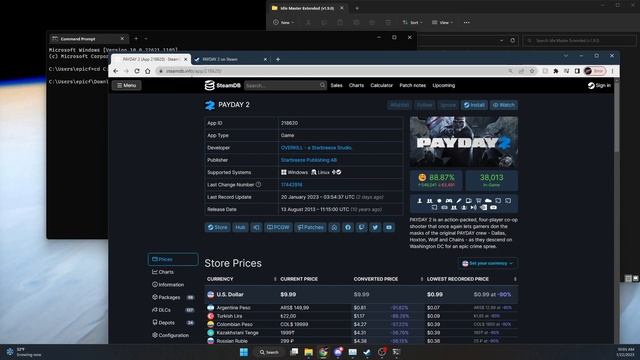
Task: Open the YouTube link button
Action: click(389, 227)
